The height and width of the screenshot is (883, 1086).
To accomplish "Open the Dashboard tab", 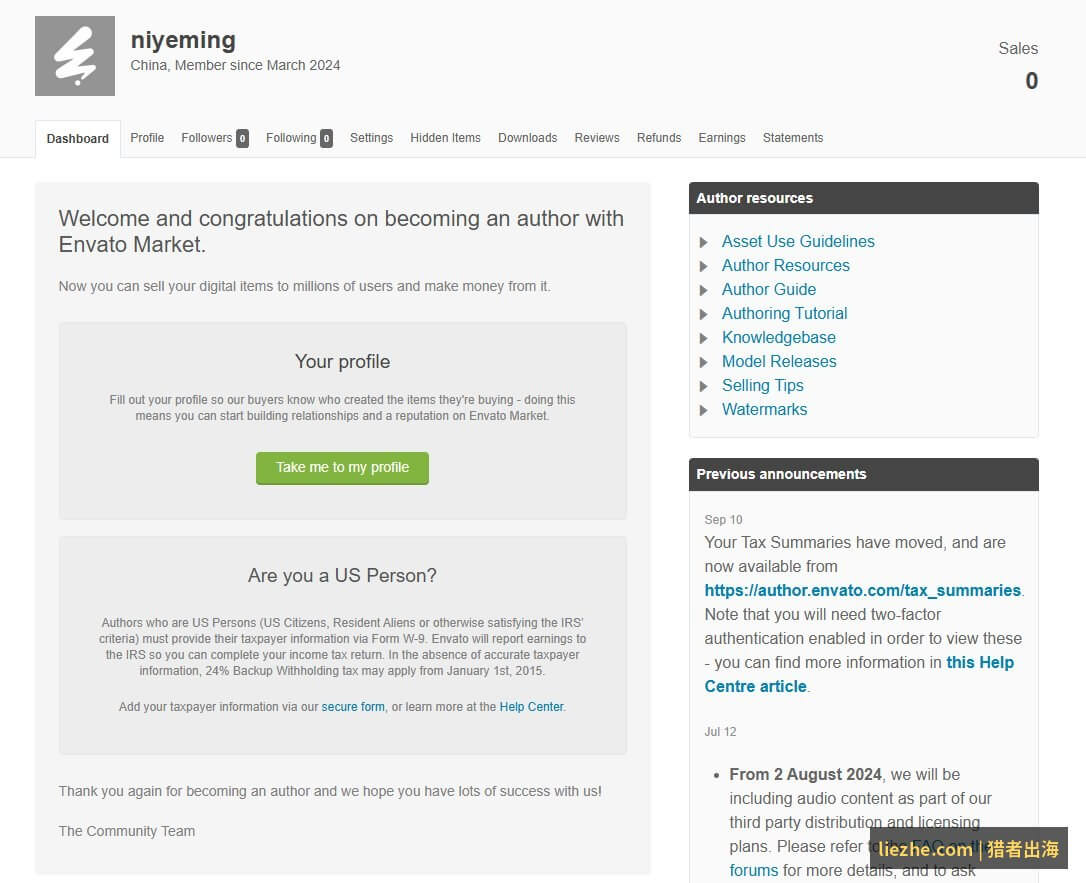I will click(x=78, y=139).
